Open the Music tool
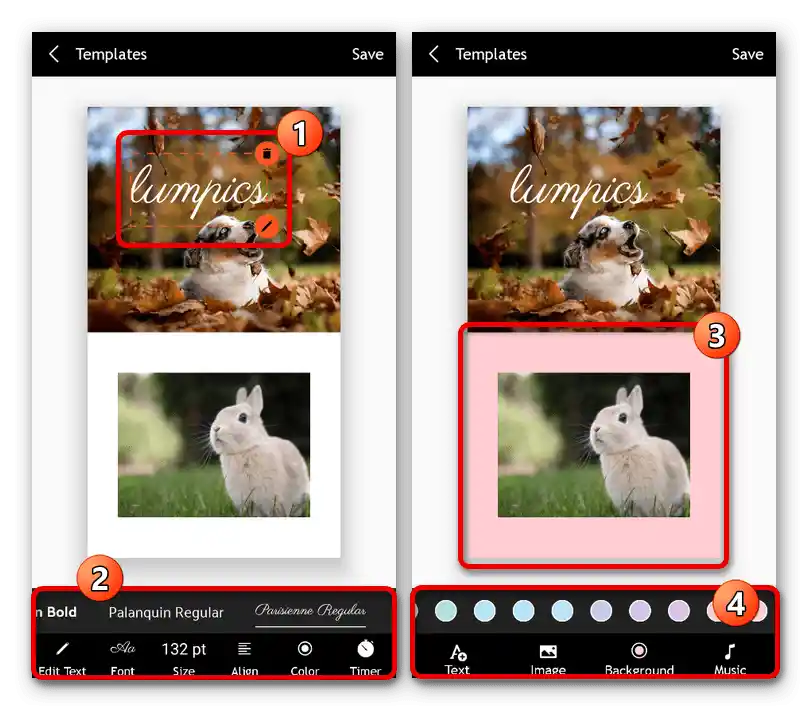Screen dimensions: 808x710 [730, 659]
